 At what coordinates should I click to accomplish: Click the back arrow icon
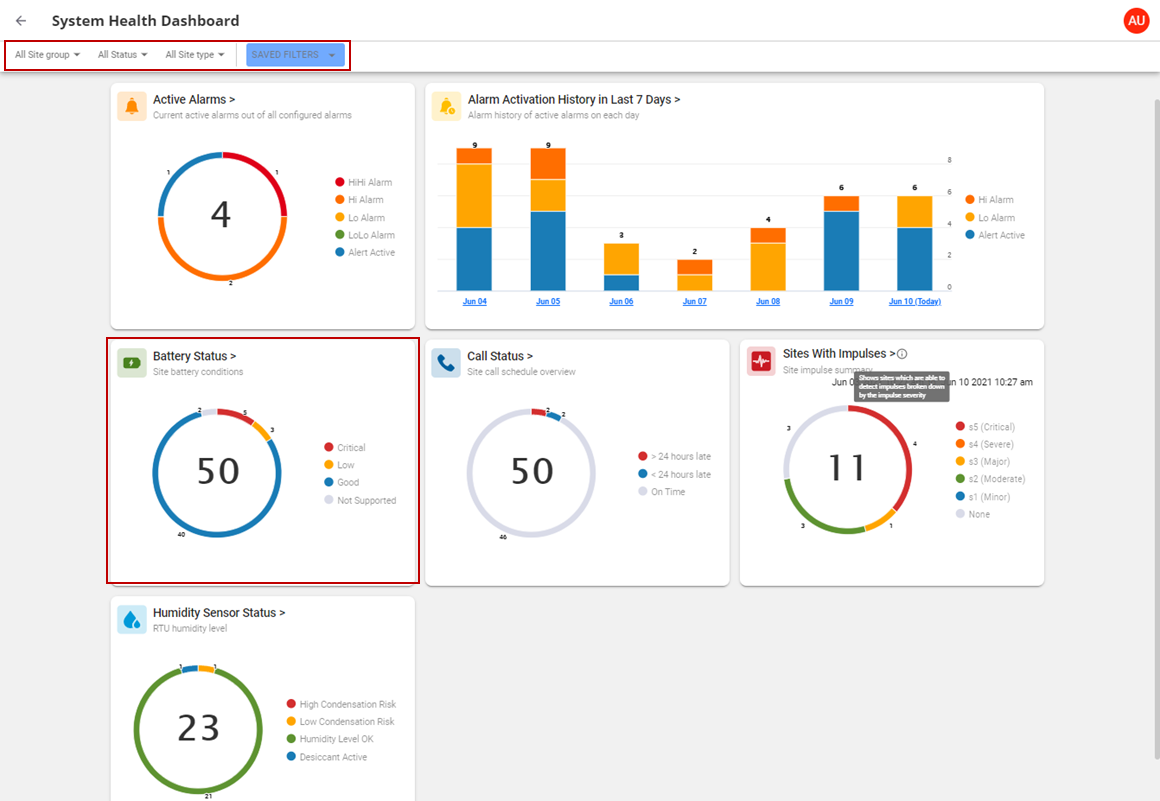coord(21,21)
